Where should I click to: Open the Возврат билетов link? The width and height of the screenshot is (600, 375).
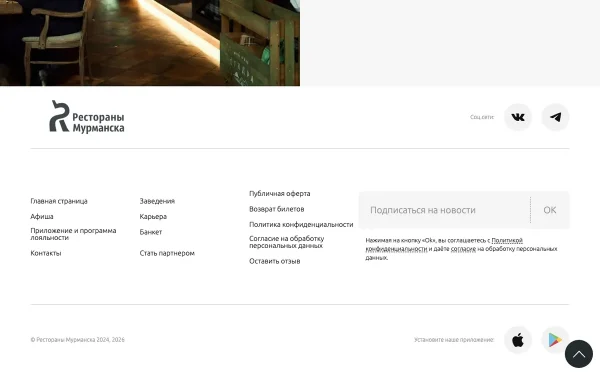[276, 209]
